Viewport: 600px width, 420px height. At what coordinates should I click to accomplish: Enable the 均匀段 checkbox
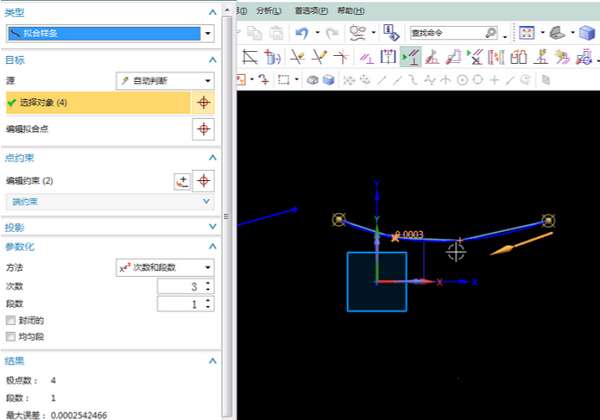coord(11,337)
